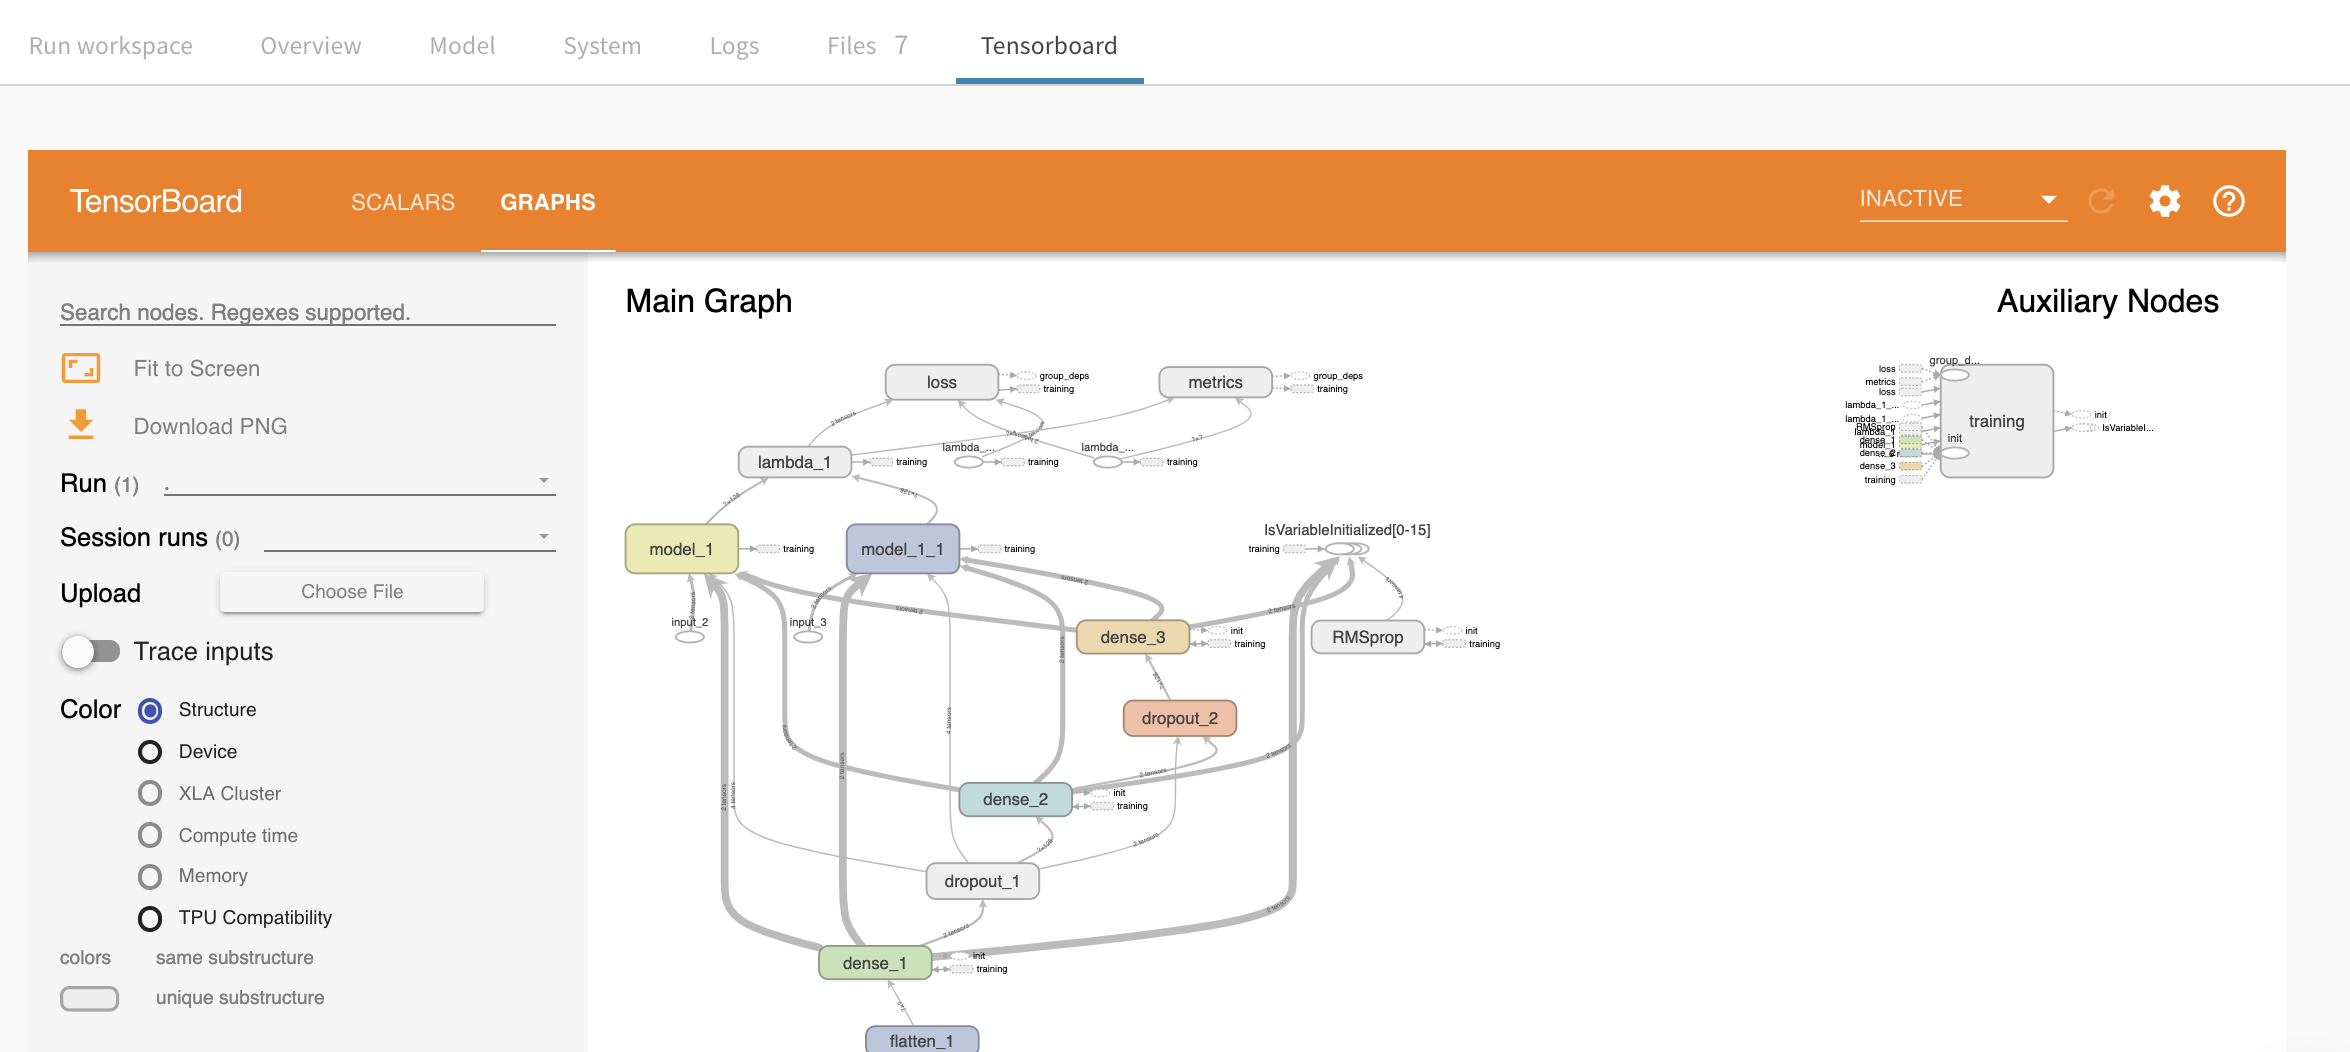Switch to the Logs tab
The height and width of the screenshot is (1052, 2350).
734,45
